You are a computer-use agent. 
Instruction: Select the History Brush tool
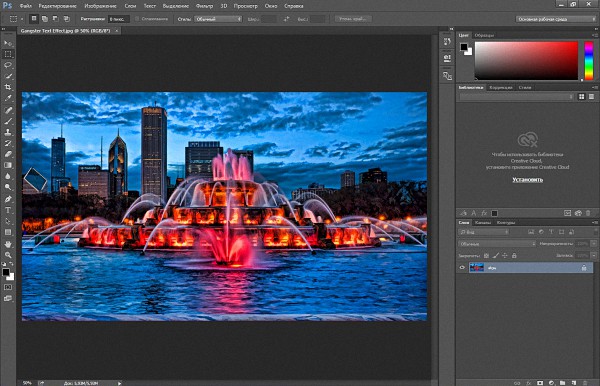point(8,143)
